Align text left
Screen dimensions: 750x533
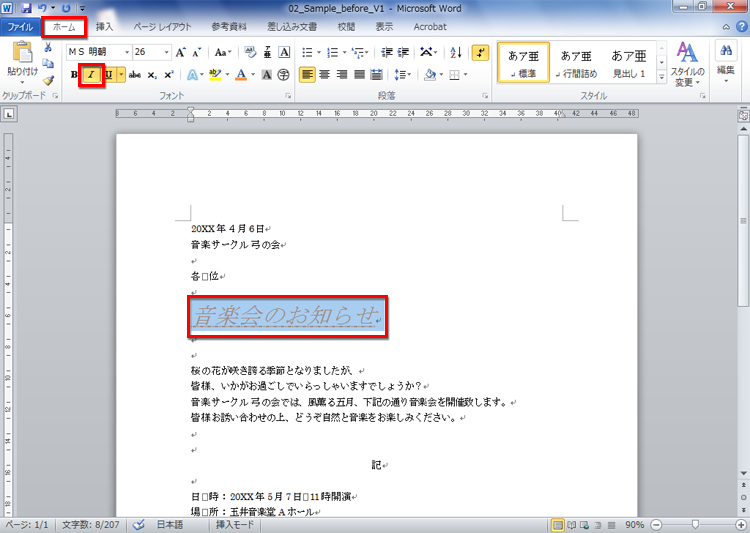[308, 75]
